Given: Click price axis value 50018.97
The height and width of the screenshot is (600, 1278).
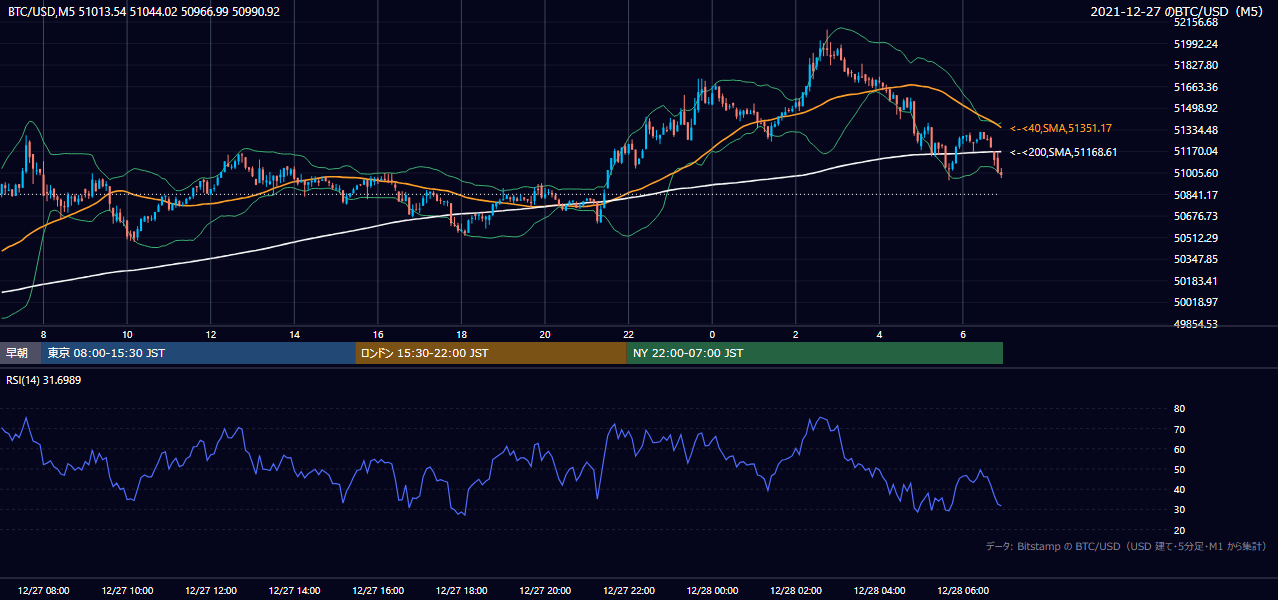Looking at the screenshot, I should pos(1195,302).
